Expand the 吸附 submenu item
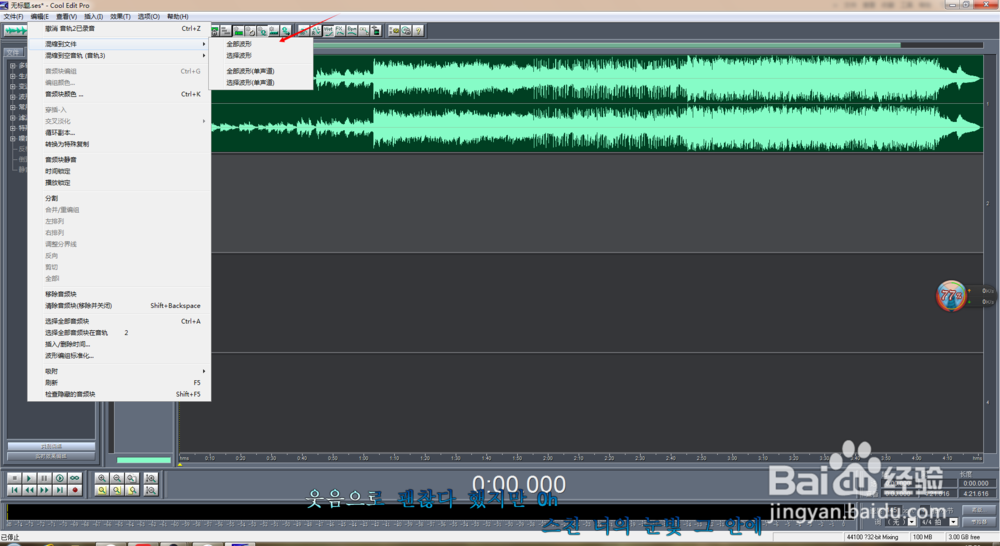Viewport: 1000px width, 546px height. click(x=119, y=371)
